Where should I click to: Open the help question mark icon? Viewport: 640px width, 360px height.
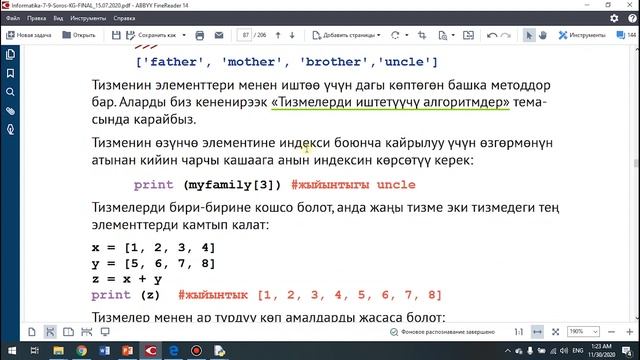(x=633, y=18)
